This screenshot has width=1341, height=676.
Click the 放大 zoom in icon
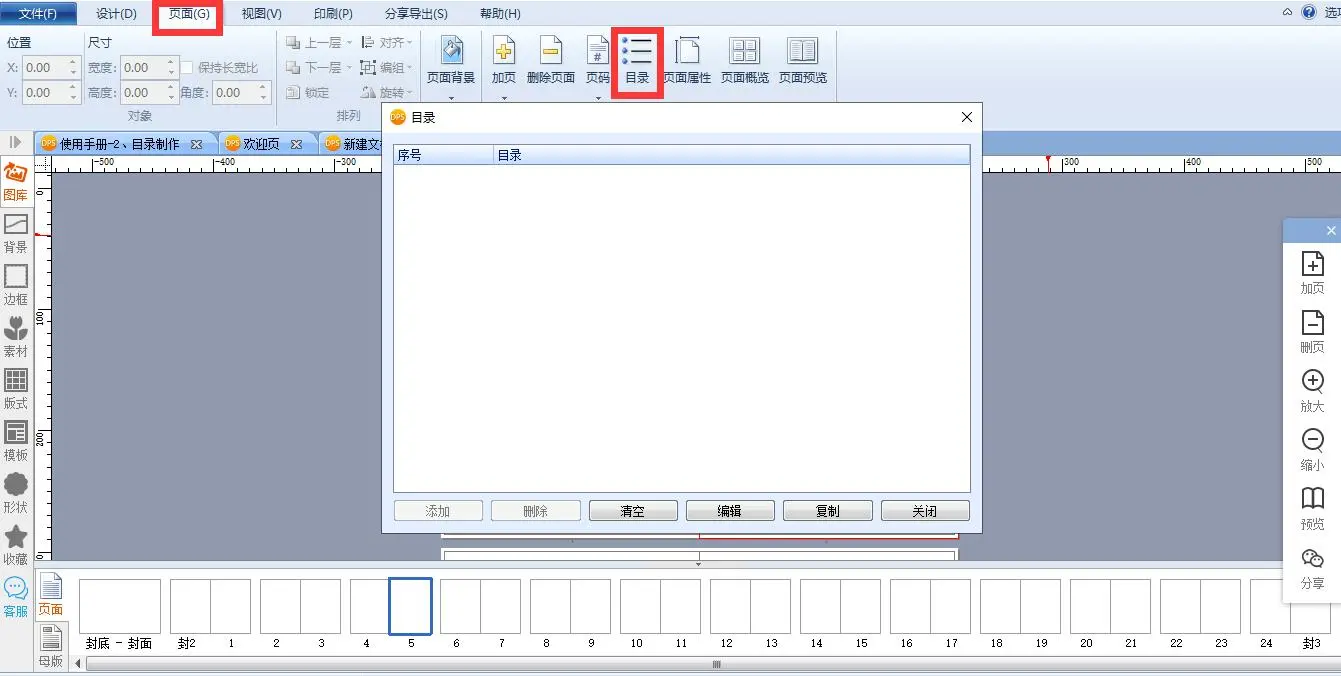tap(1312, 391)
